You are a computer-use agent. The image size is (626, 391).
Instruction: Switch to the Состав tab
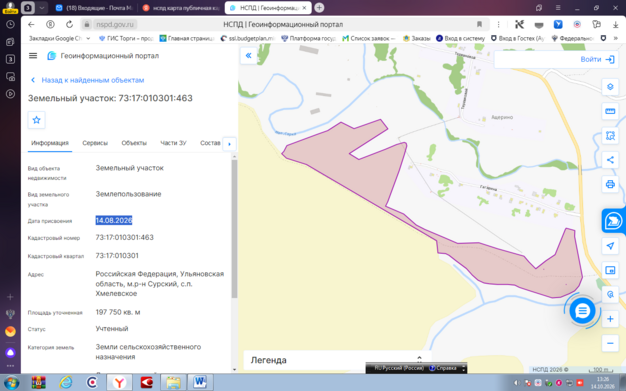click(210, 143)
